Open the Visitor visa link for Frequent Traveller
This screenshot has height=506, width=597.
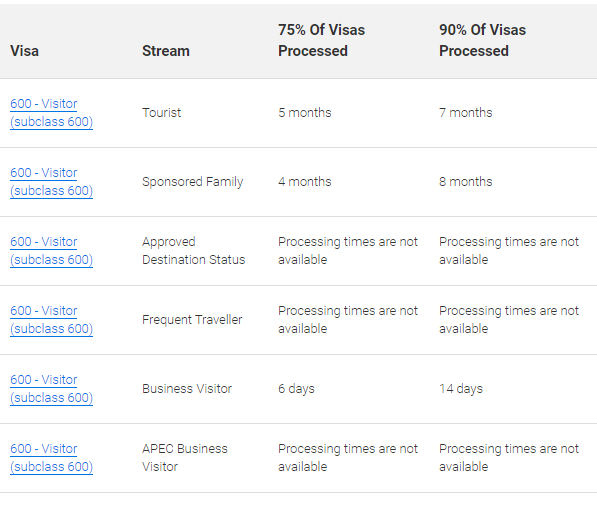click(51, 319)
